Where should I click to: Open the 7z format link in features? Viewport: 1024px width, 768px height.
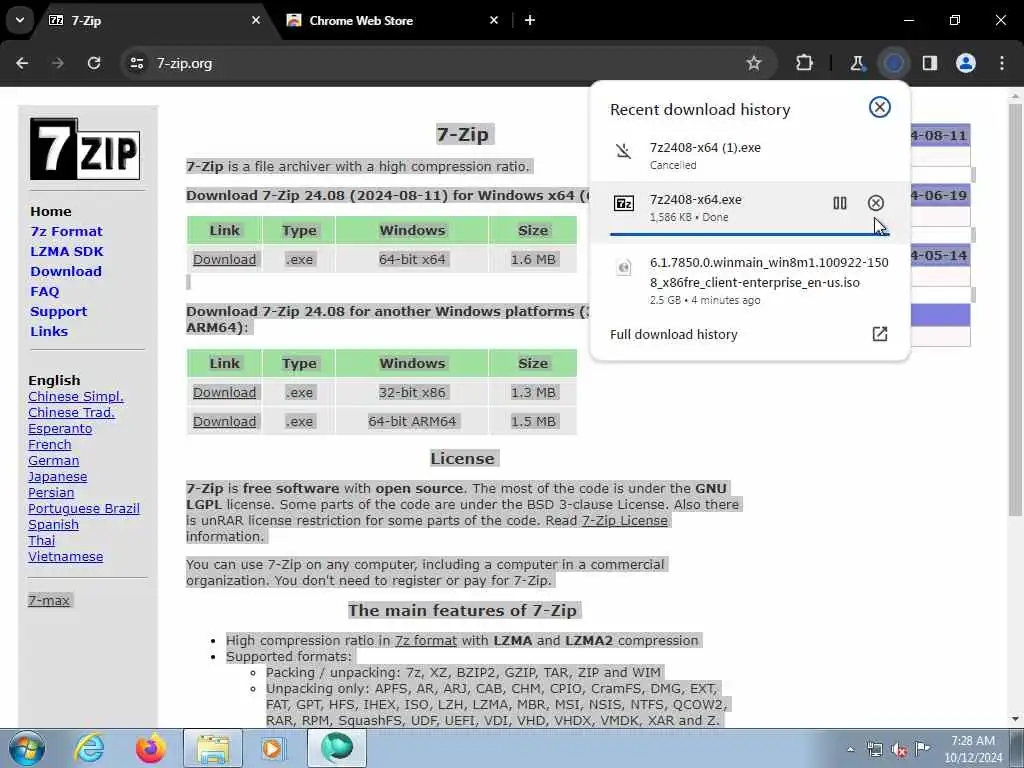tap(426, 641)
